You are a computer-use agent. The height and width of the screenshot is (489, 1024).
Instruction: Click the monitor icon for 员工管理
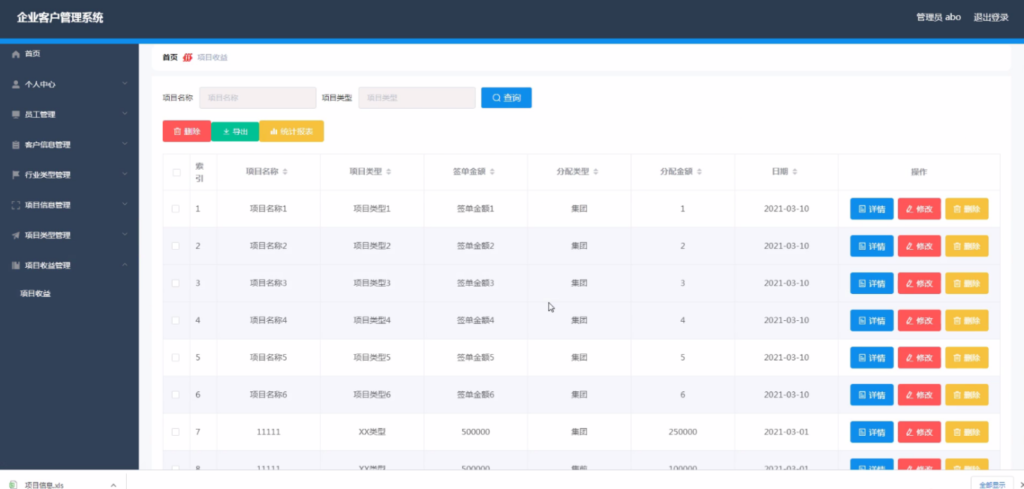click(x=16, y=114)
